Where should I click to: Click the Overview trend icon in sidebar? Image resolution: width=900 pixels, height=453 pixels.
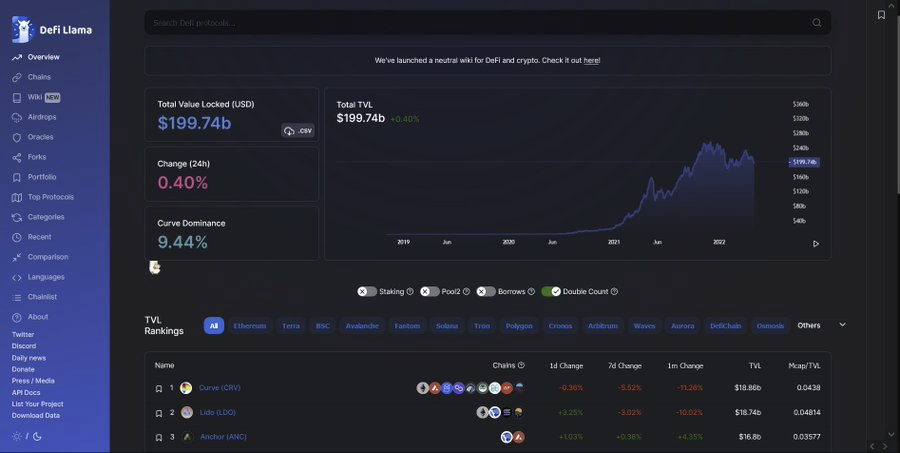click(x=17, y=57)
